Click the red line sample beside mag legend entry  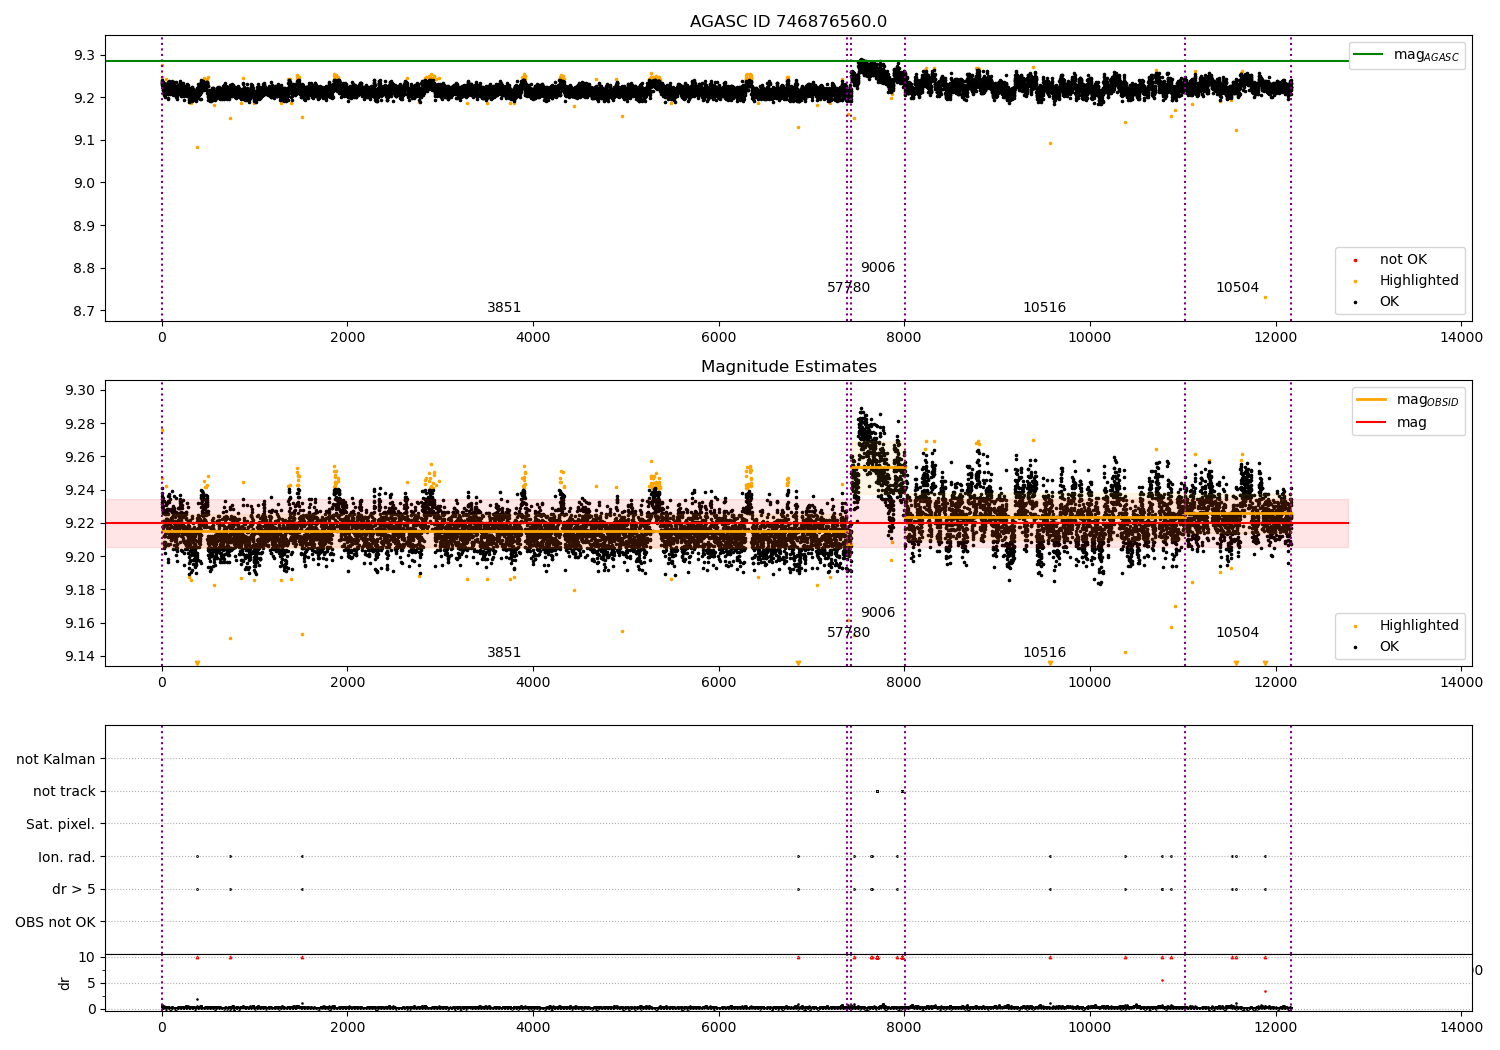[1372, 422]
